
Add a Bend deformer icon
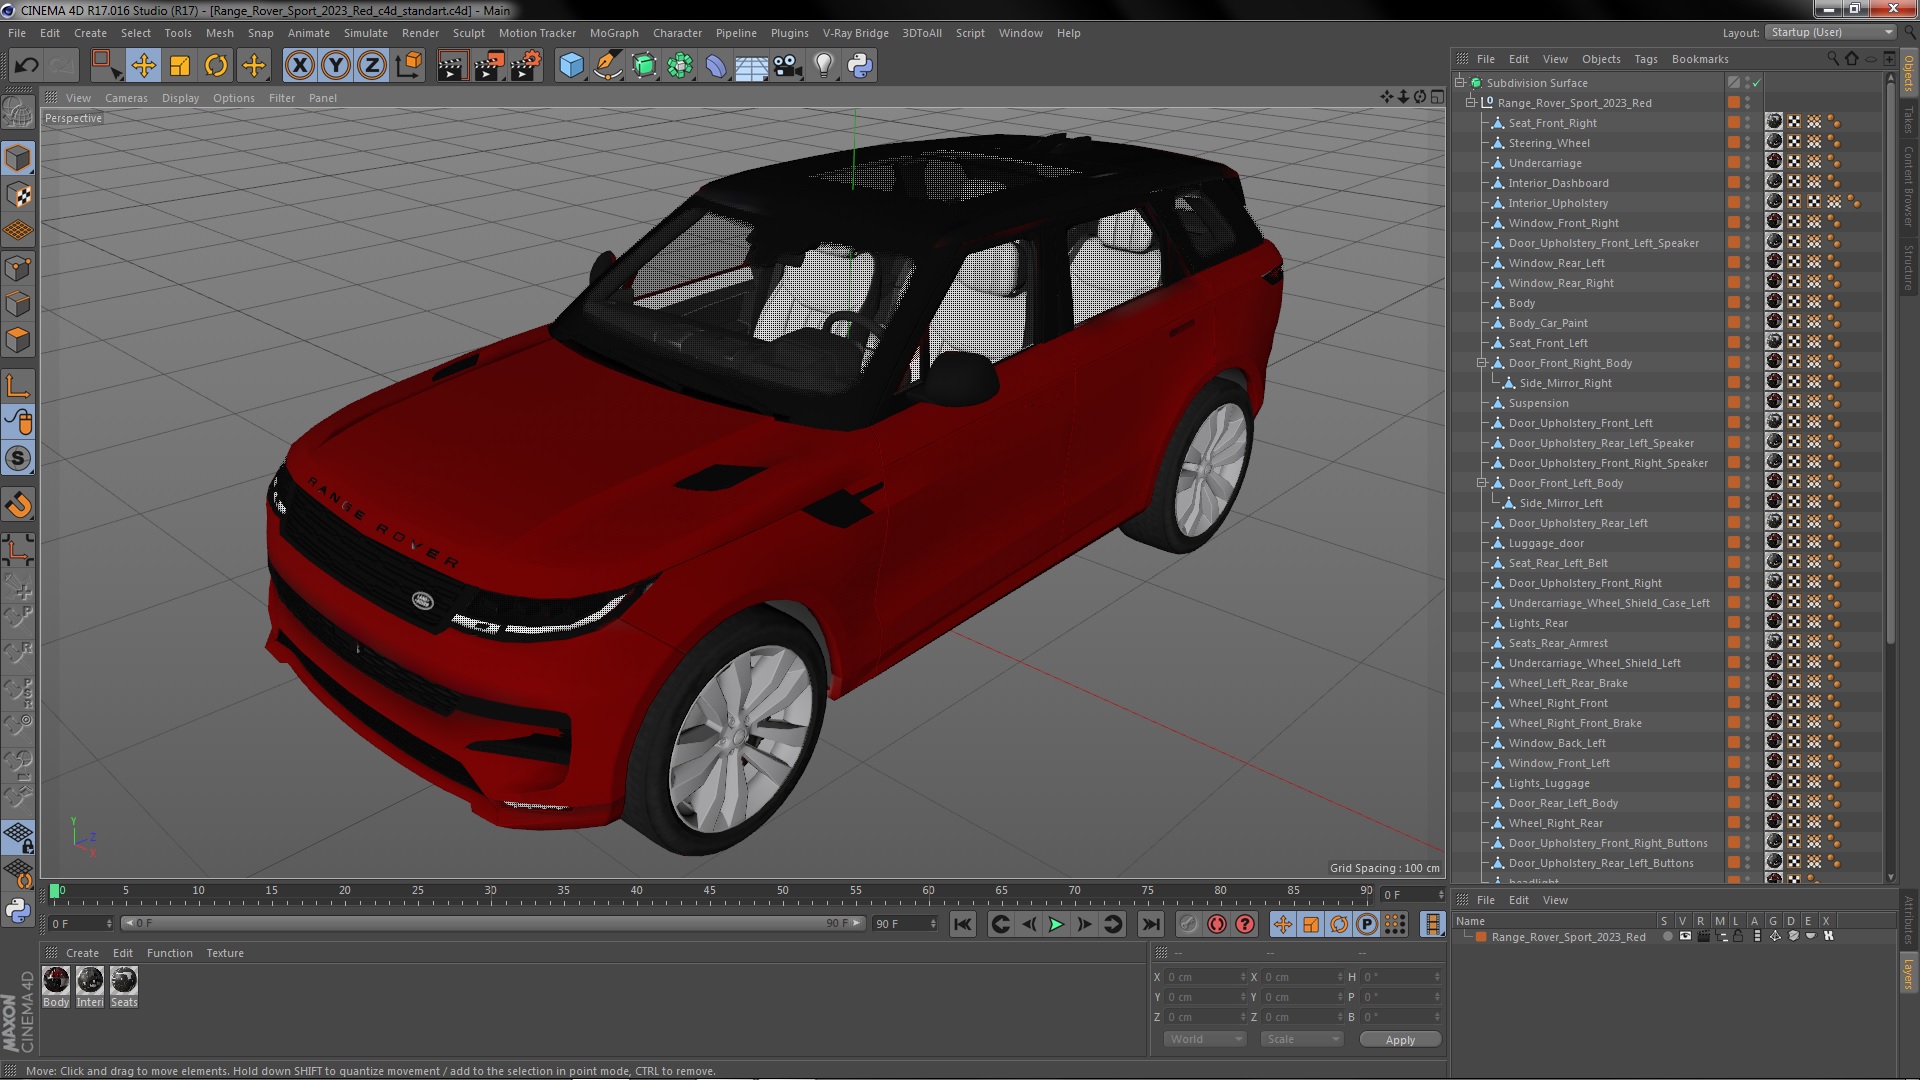pyautogui.click(x=716, y=66)
